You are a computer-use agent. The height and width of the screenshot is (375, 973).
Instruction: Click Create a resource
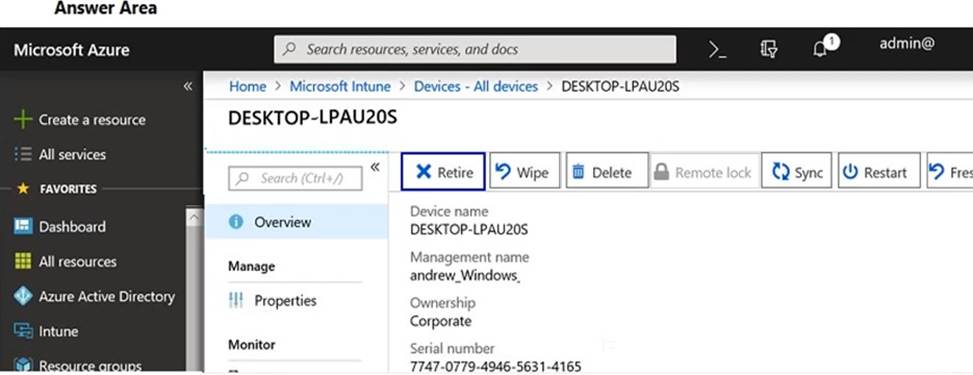tap(80, 120)
